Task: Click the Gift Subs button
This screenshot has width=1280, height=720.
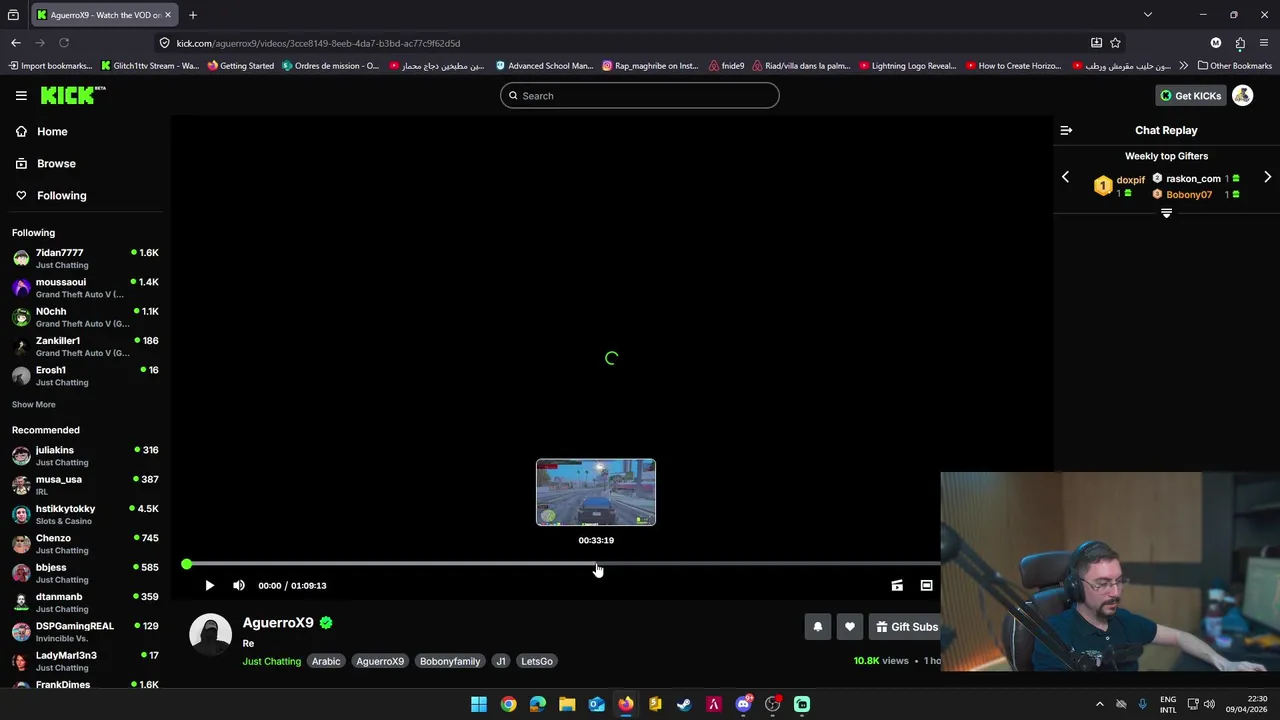Action: [905, 627]
